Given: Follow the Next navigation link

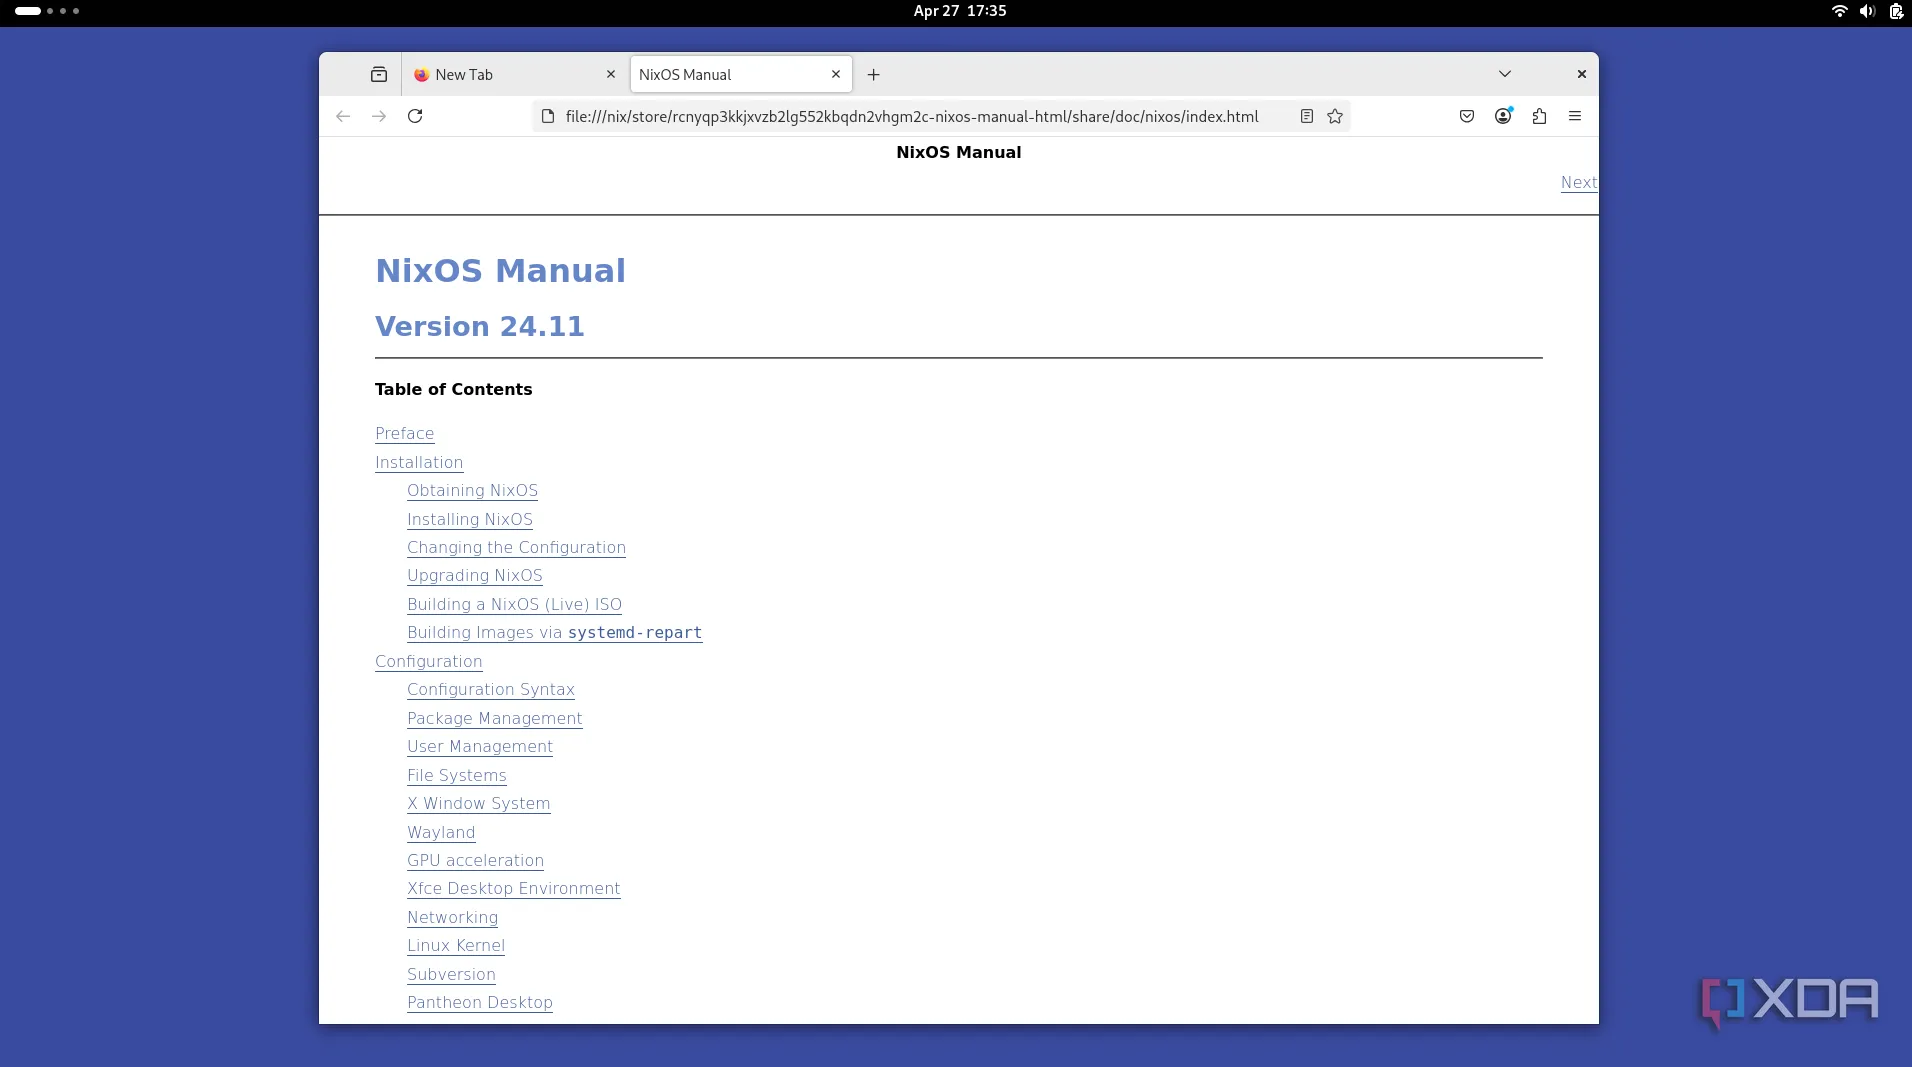Looking at the screenshot, I should pyautogui.click(x=1578, y=182).
